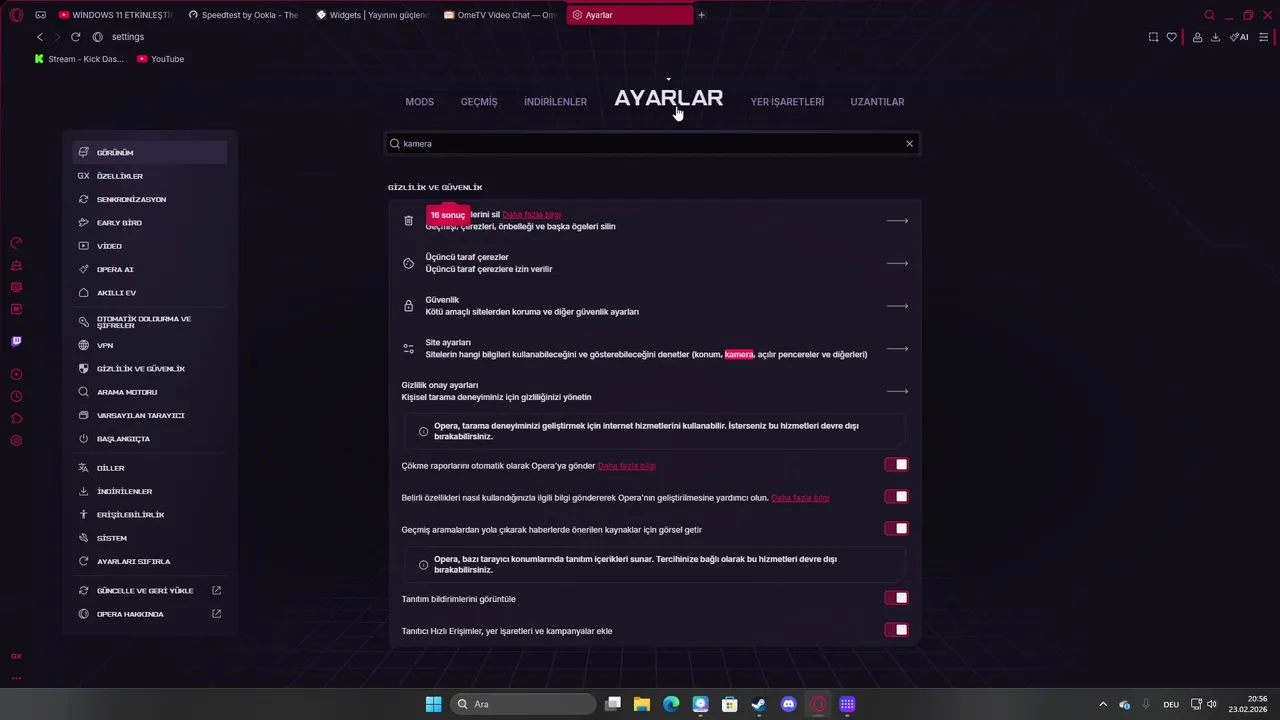Reload the settings page
This screenshot has height=720, width=1280.
(x=75, y=37)
